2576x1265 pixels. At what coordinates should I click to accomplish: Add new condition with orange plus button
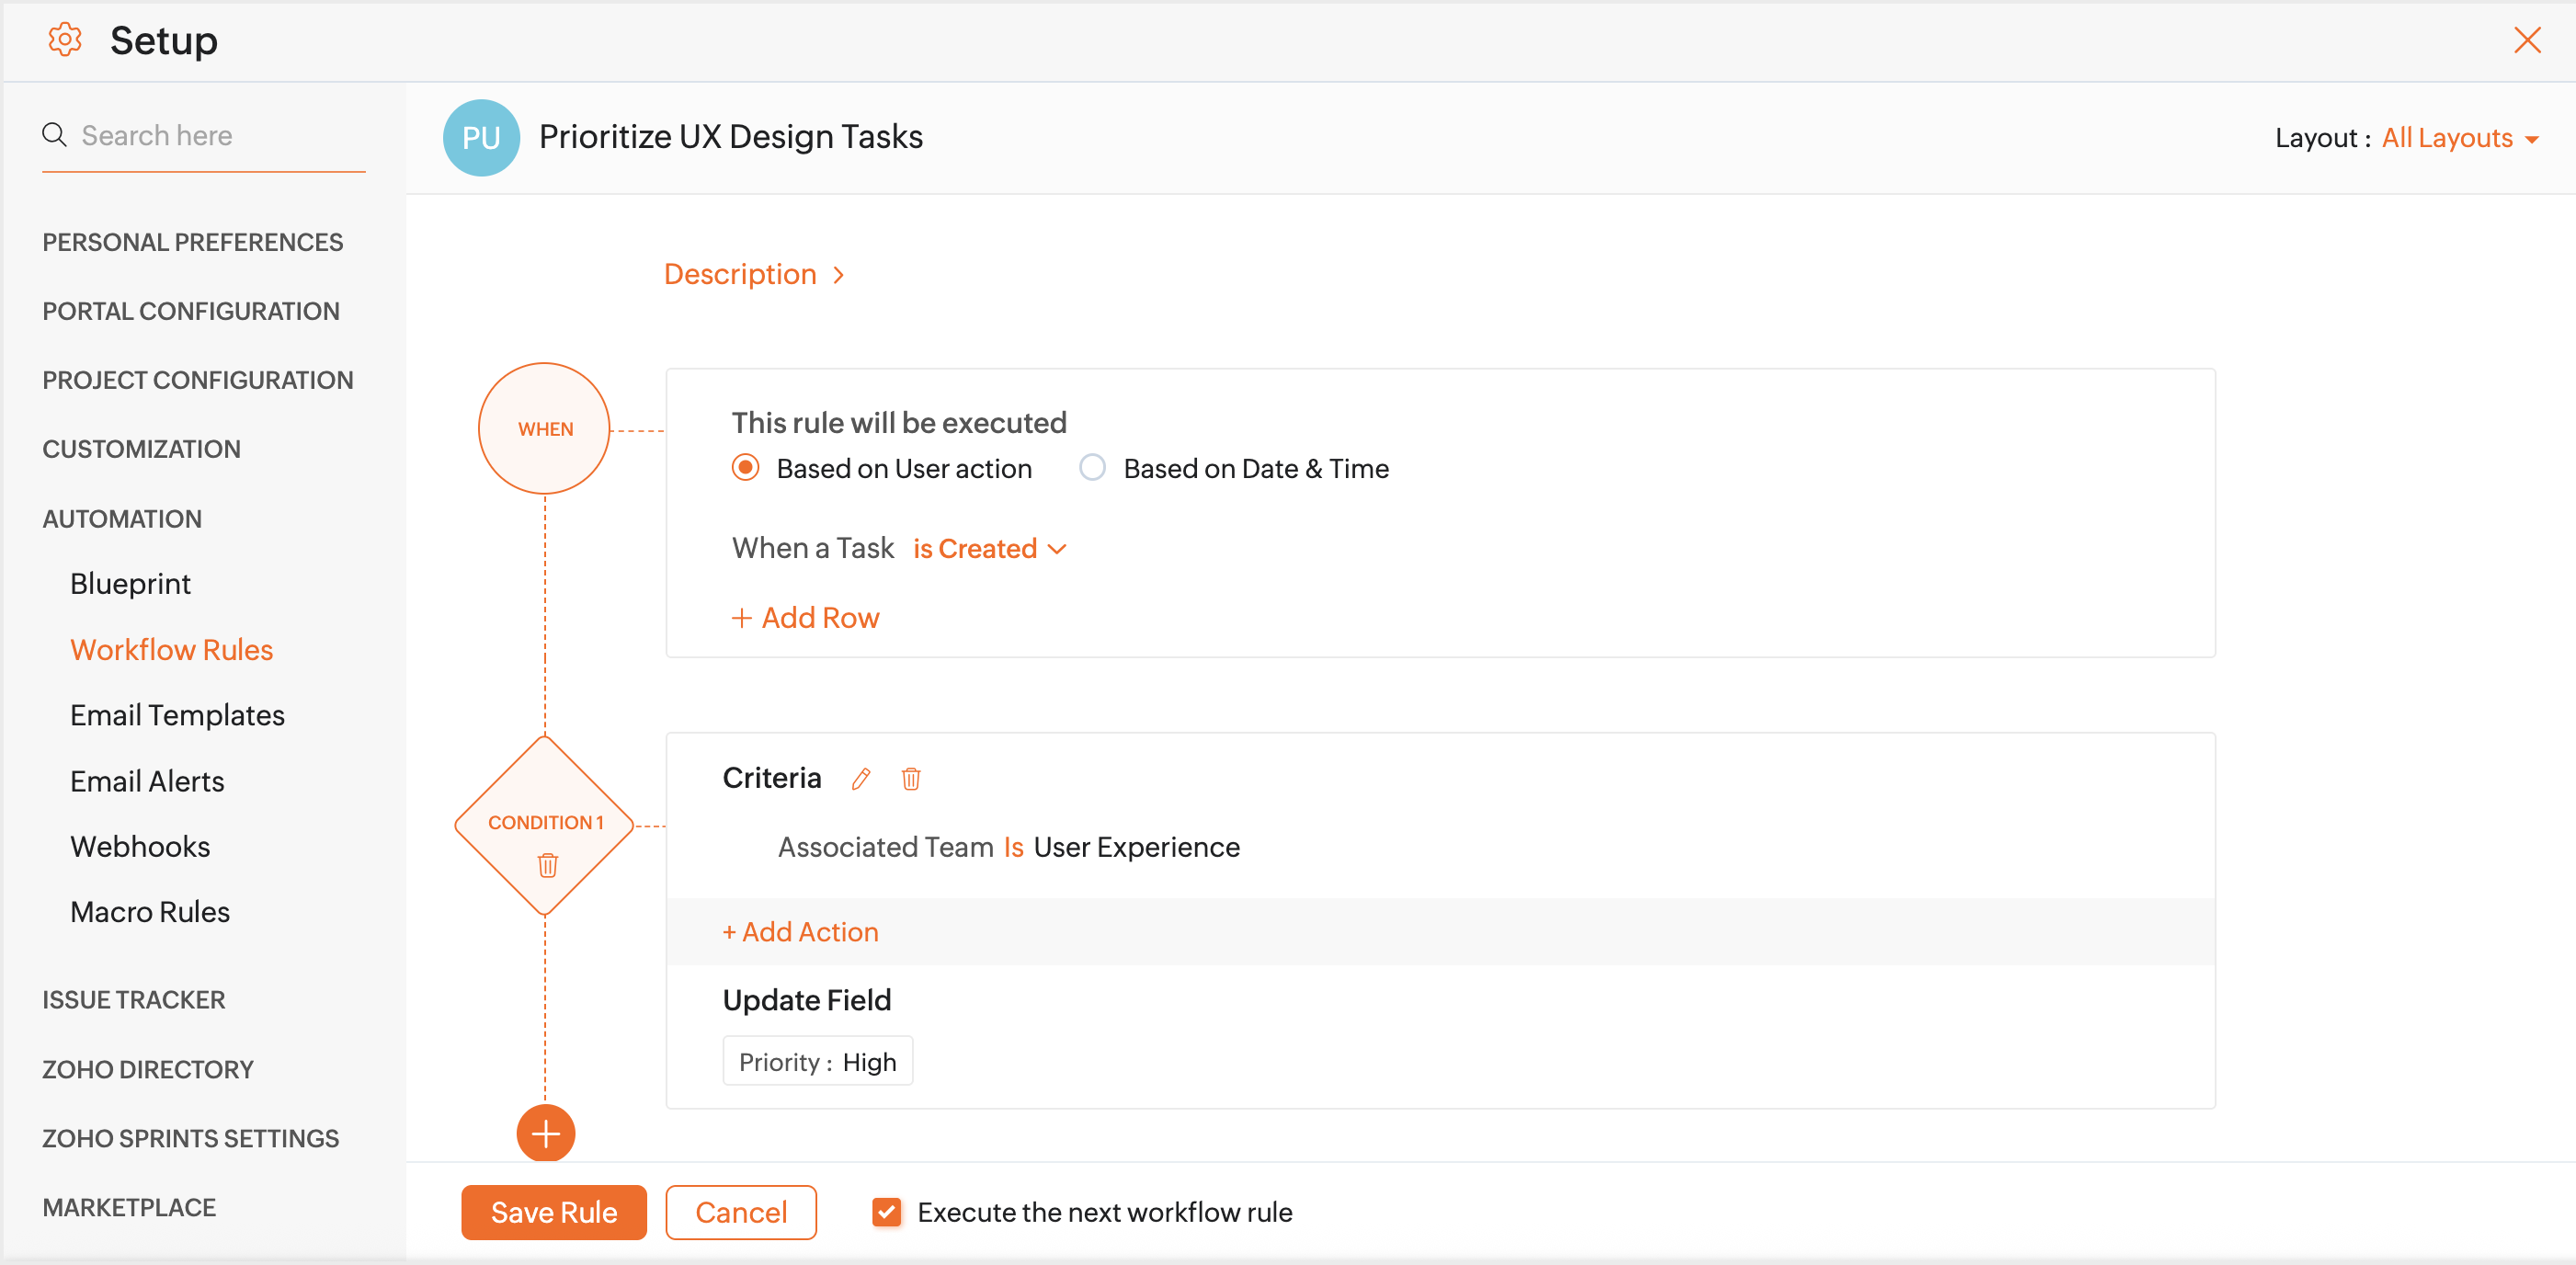click(545, 1133)
